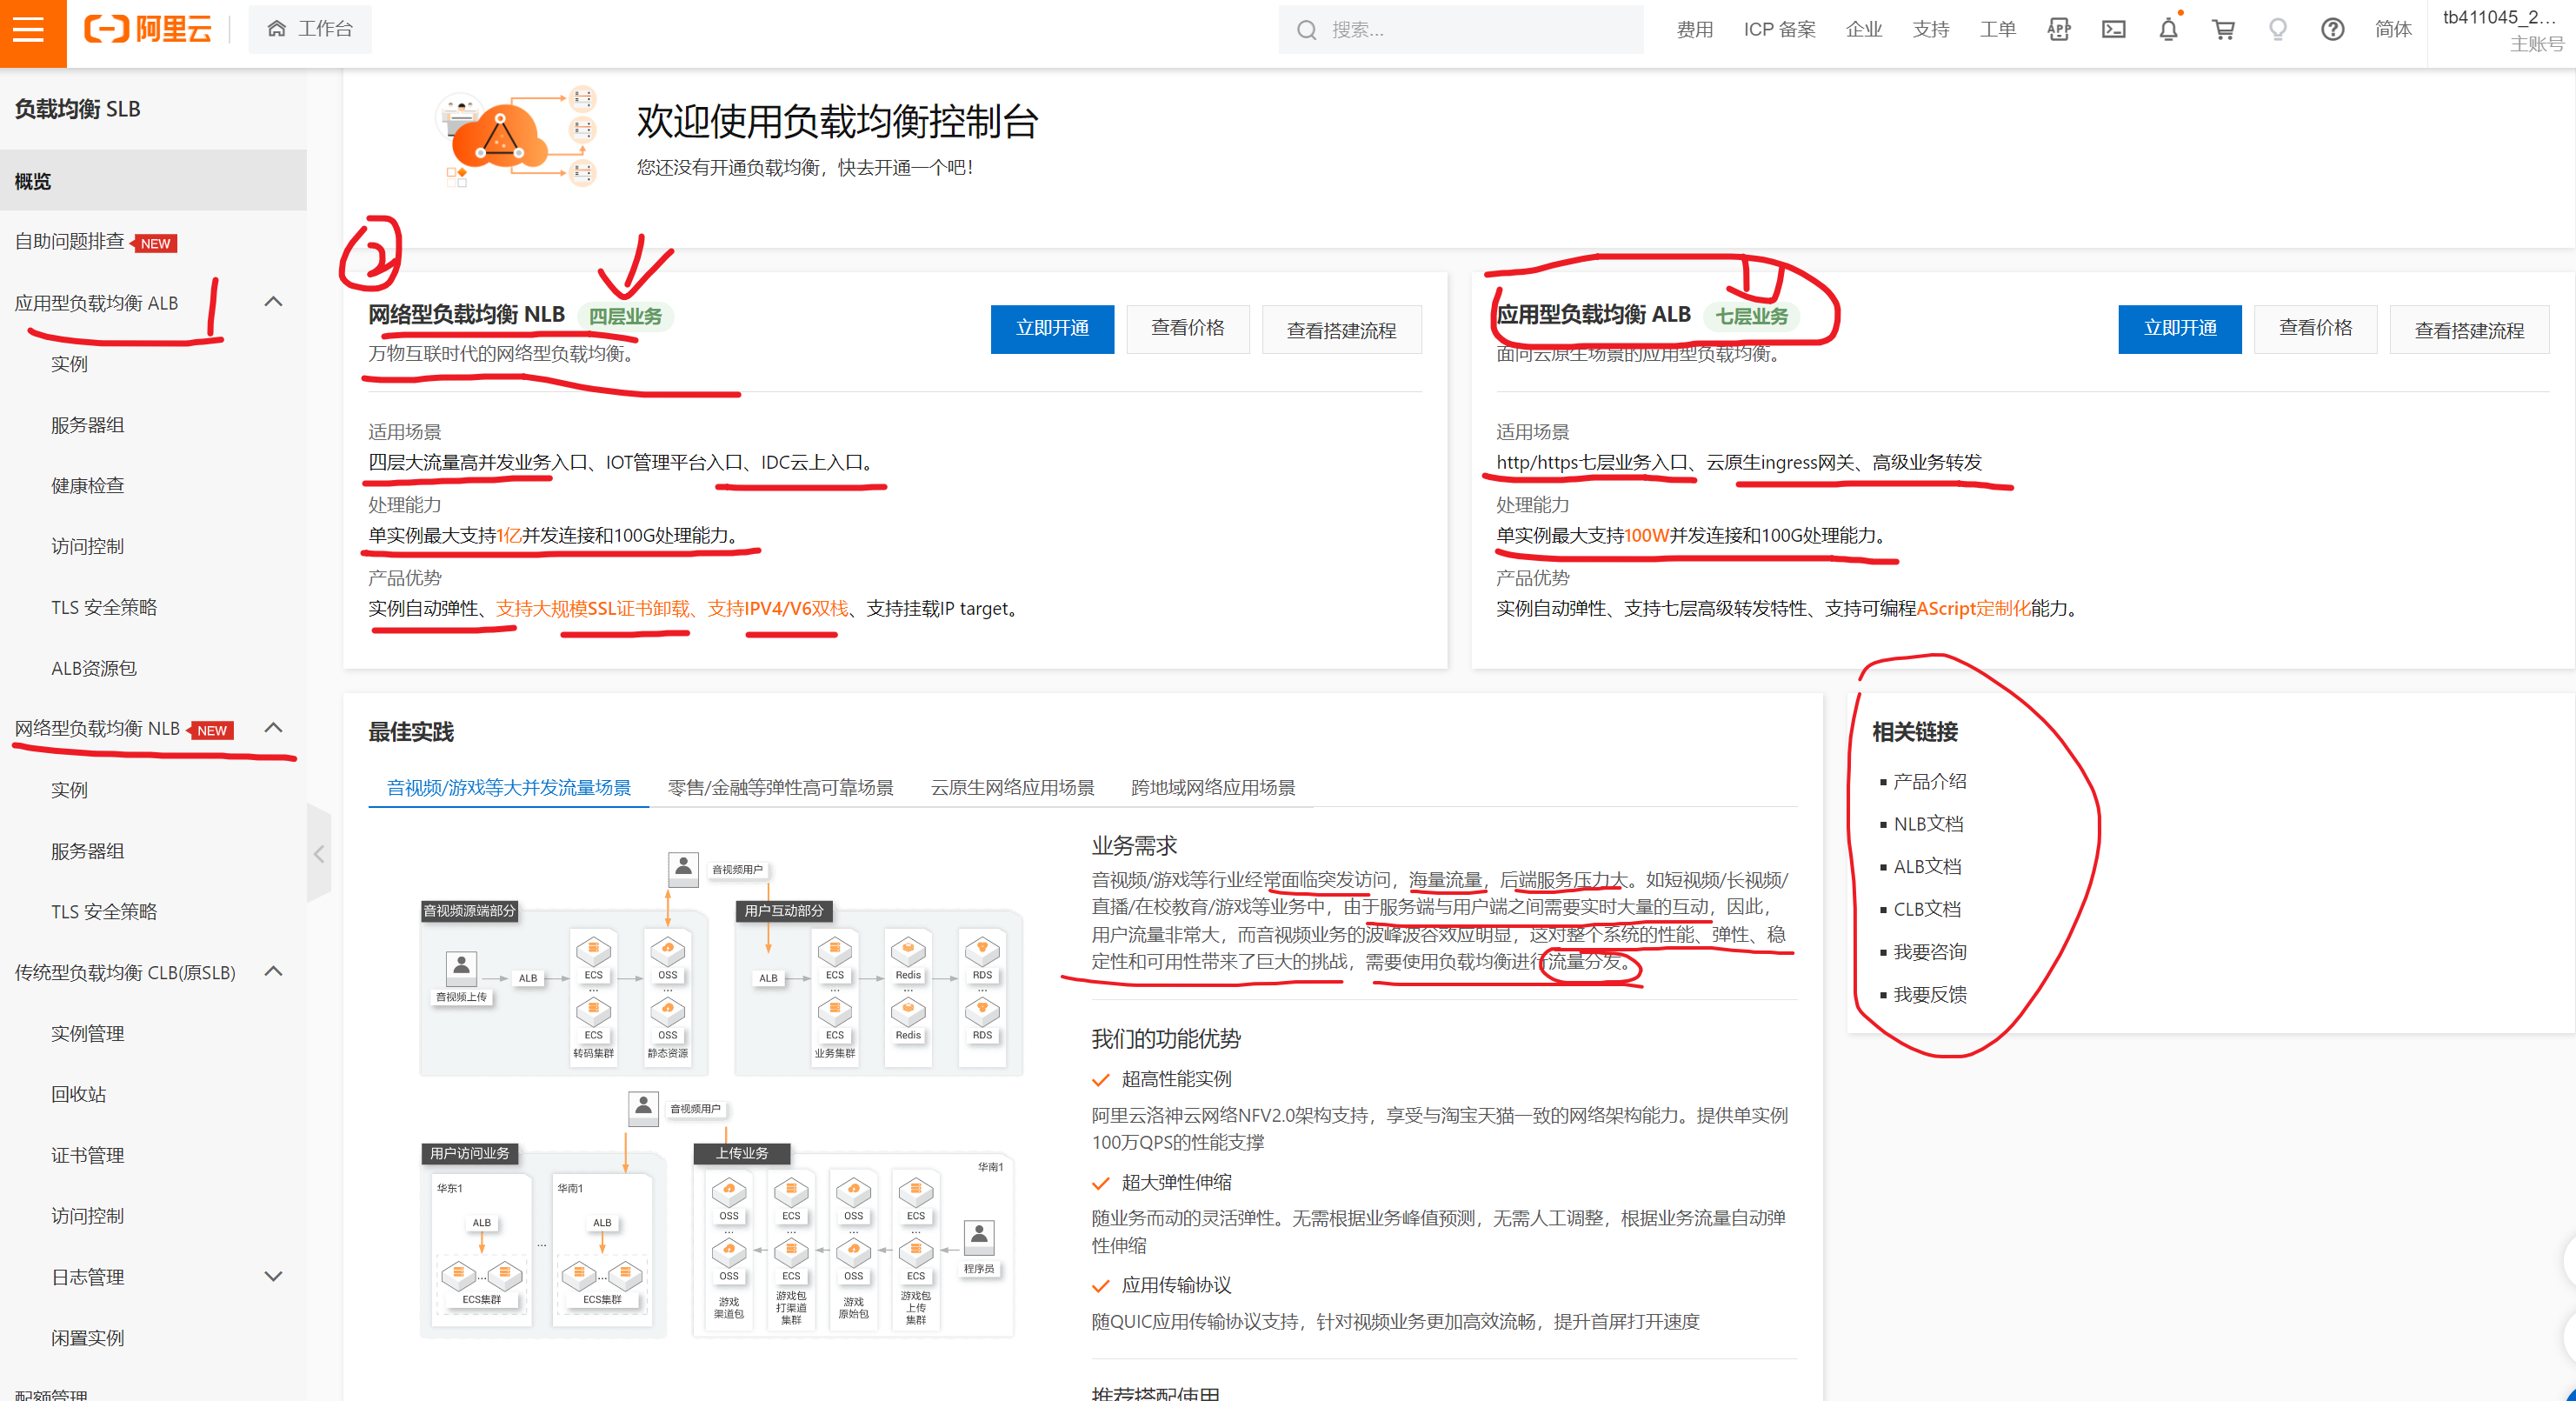Open the shopping cart icon
Image resolution: width=2576 pixels, height=1401 pixels.
(x=2223, y=30)
